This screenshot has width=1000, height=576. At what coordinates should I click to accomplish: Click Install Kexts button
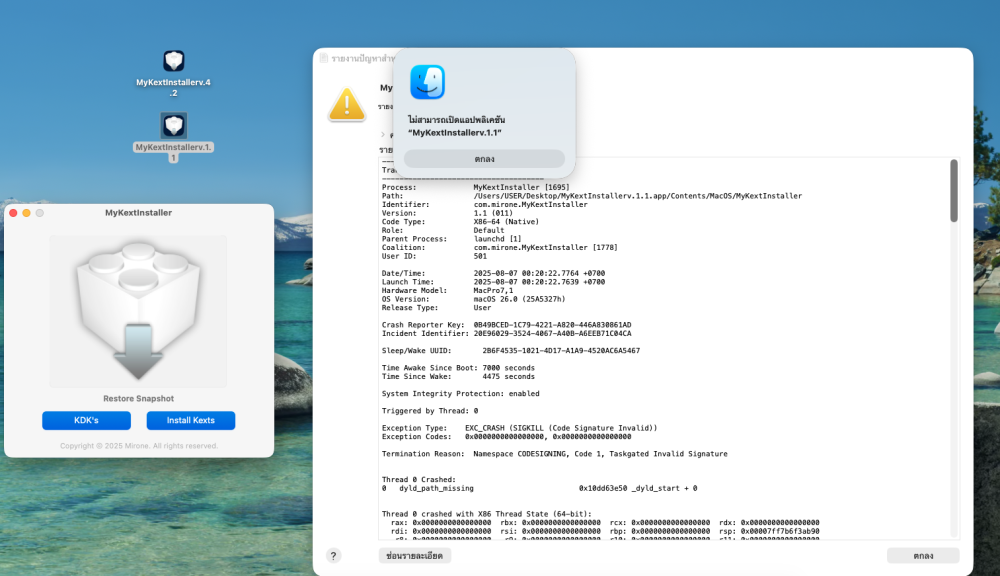pyautogui.click(x=191, y=420)
